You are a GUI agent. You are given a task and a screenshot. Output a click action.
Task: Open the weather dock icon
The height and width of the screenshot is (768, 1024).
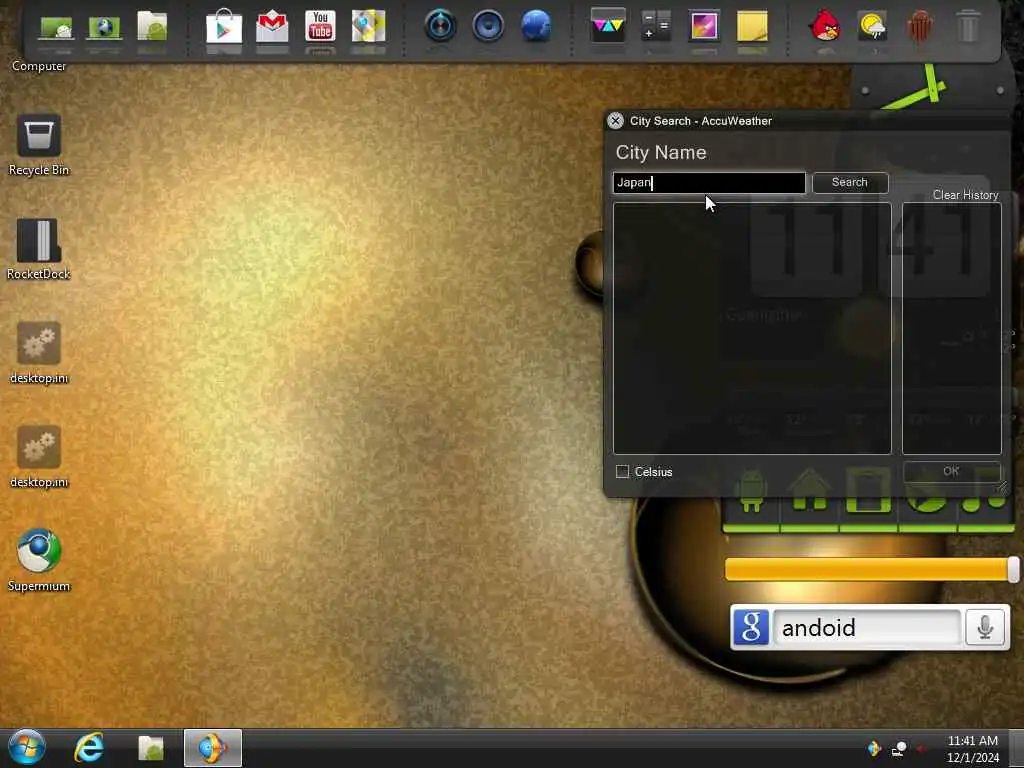pos(872,27)
